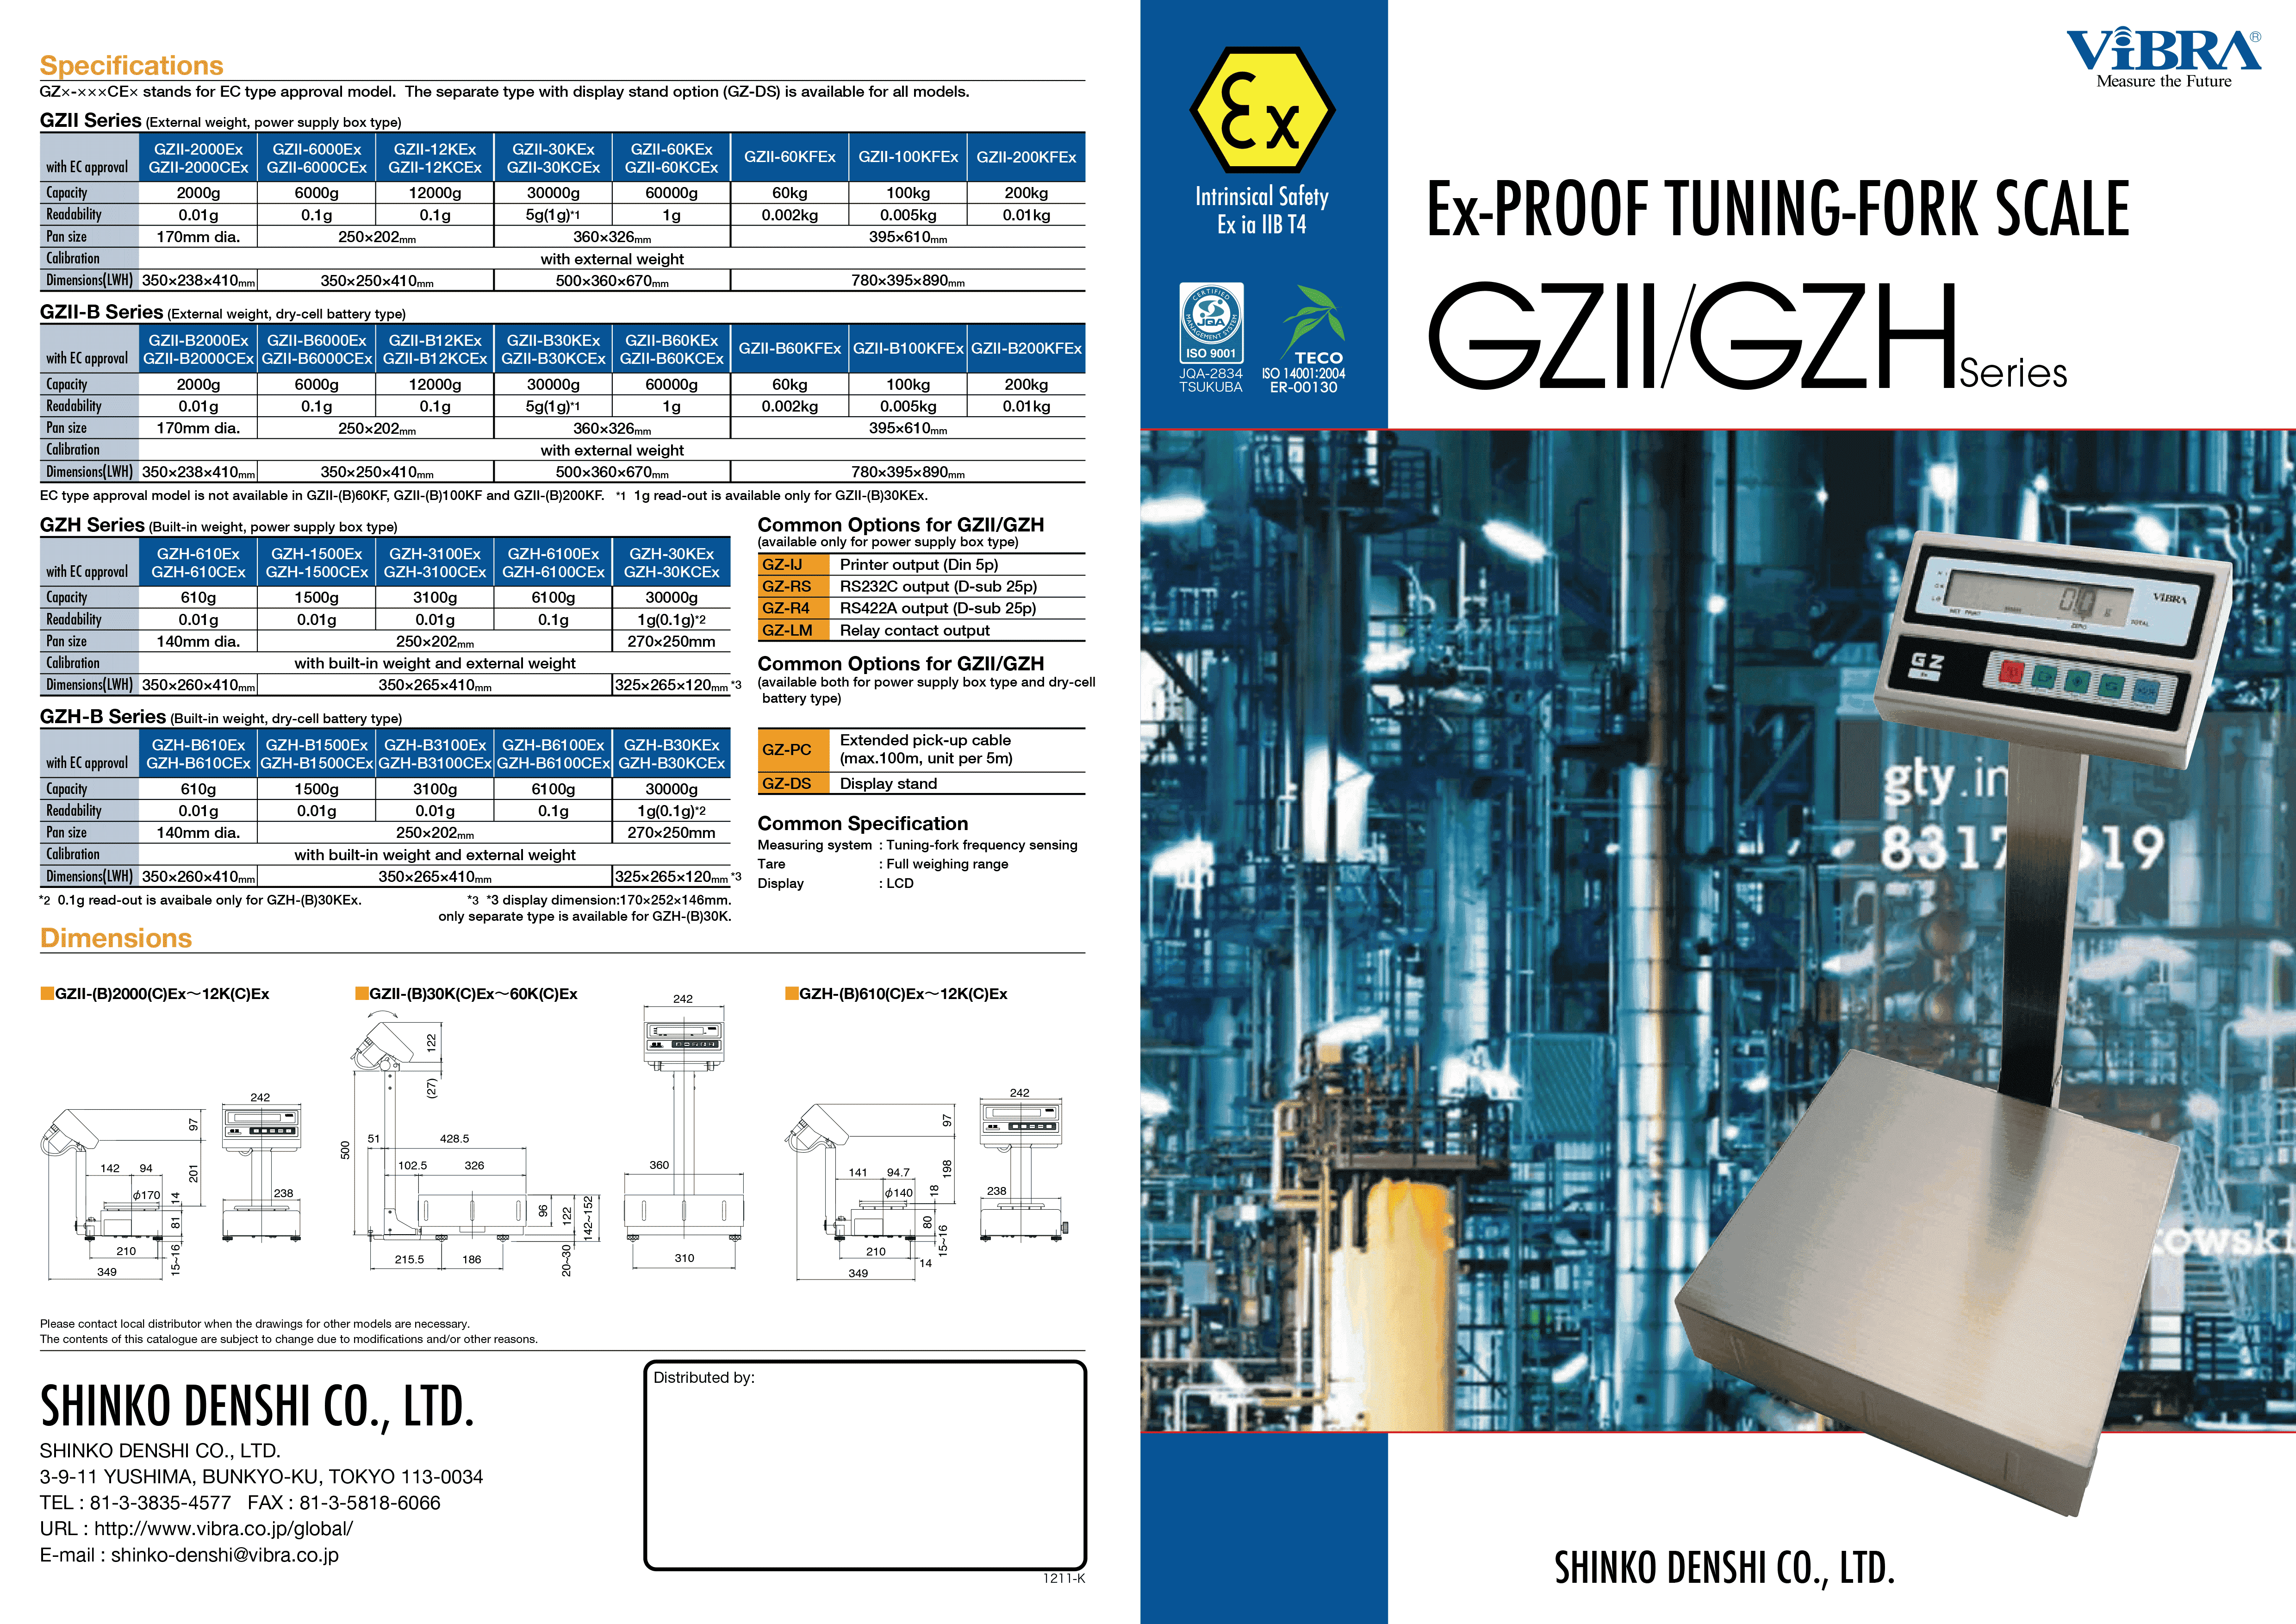Click the JQA-2834 TSUKUBA text
Screen dimensions: 2296x1624
tap(1211, 380)
